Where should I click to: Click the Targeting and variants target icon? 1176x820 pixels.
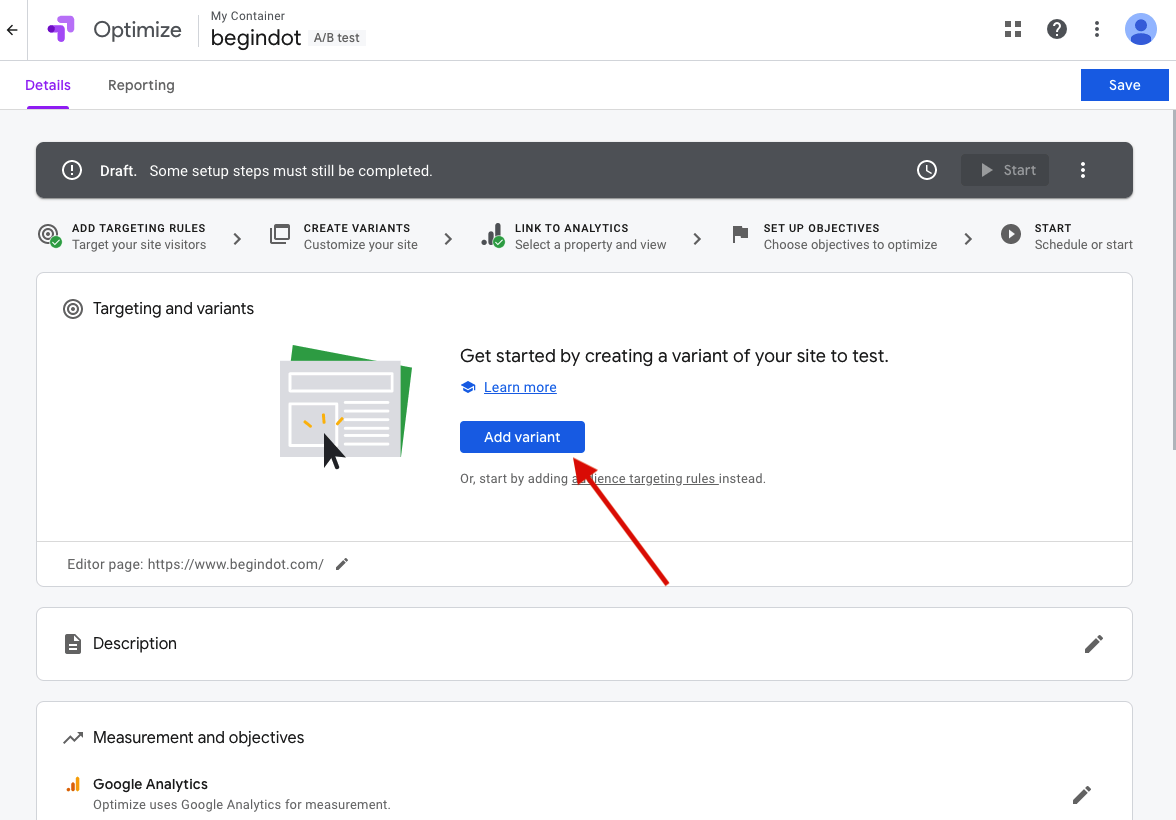click(x=73, y=309)
